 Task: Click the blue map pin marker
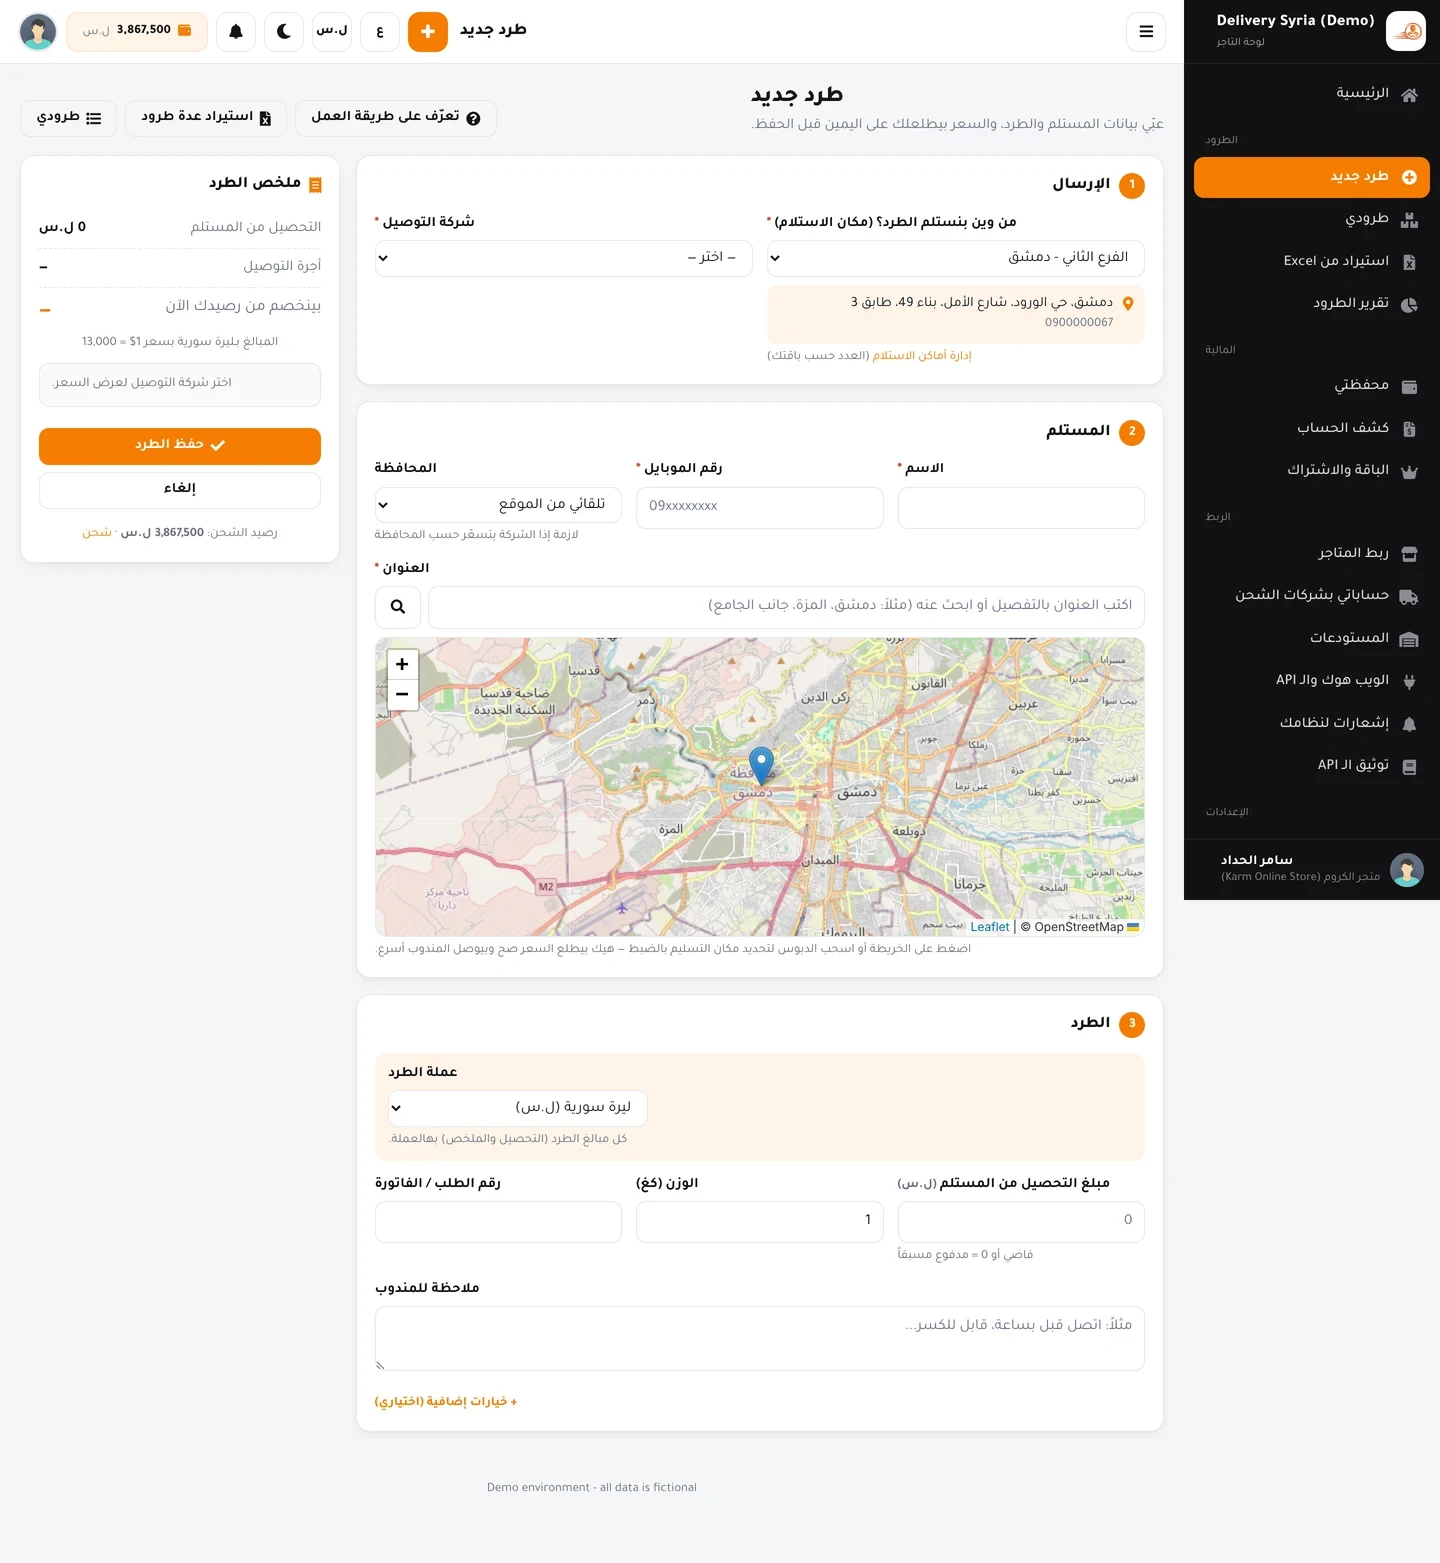pyautogui.click(x=762, y=766)
